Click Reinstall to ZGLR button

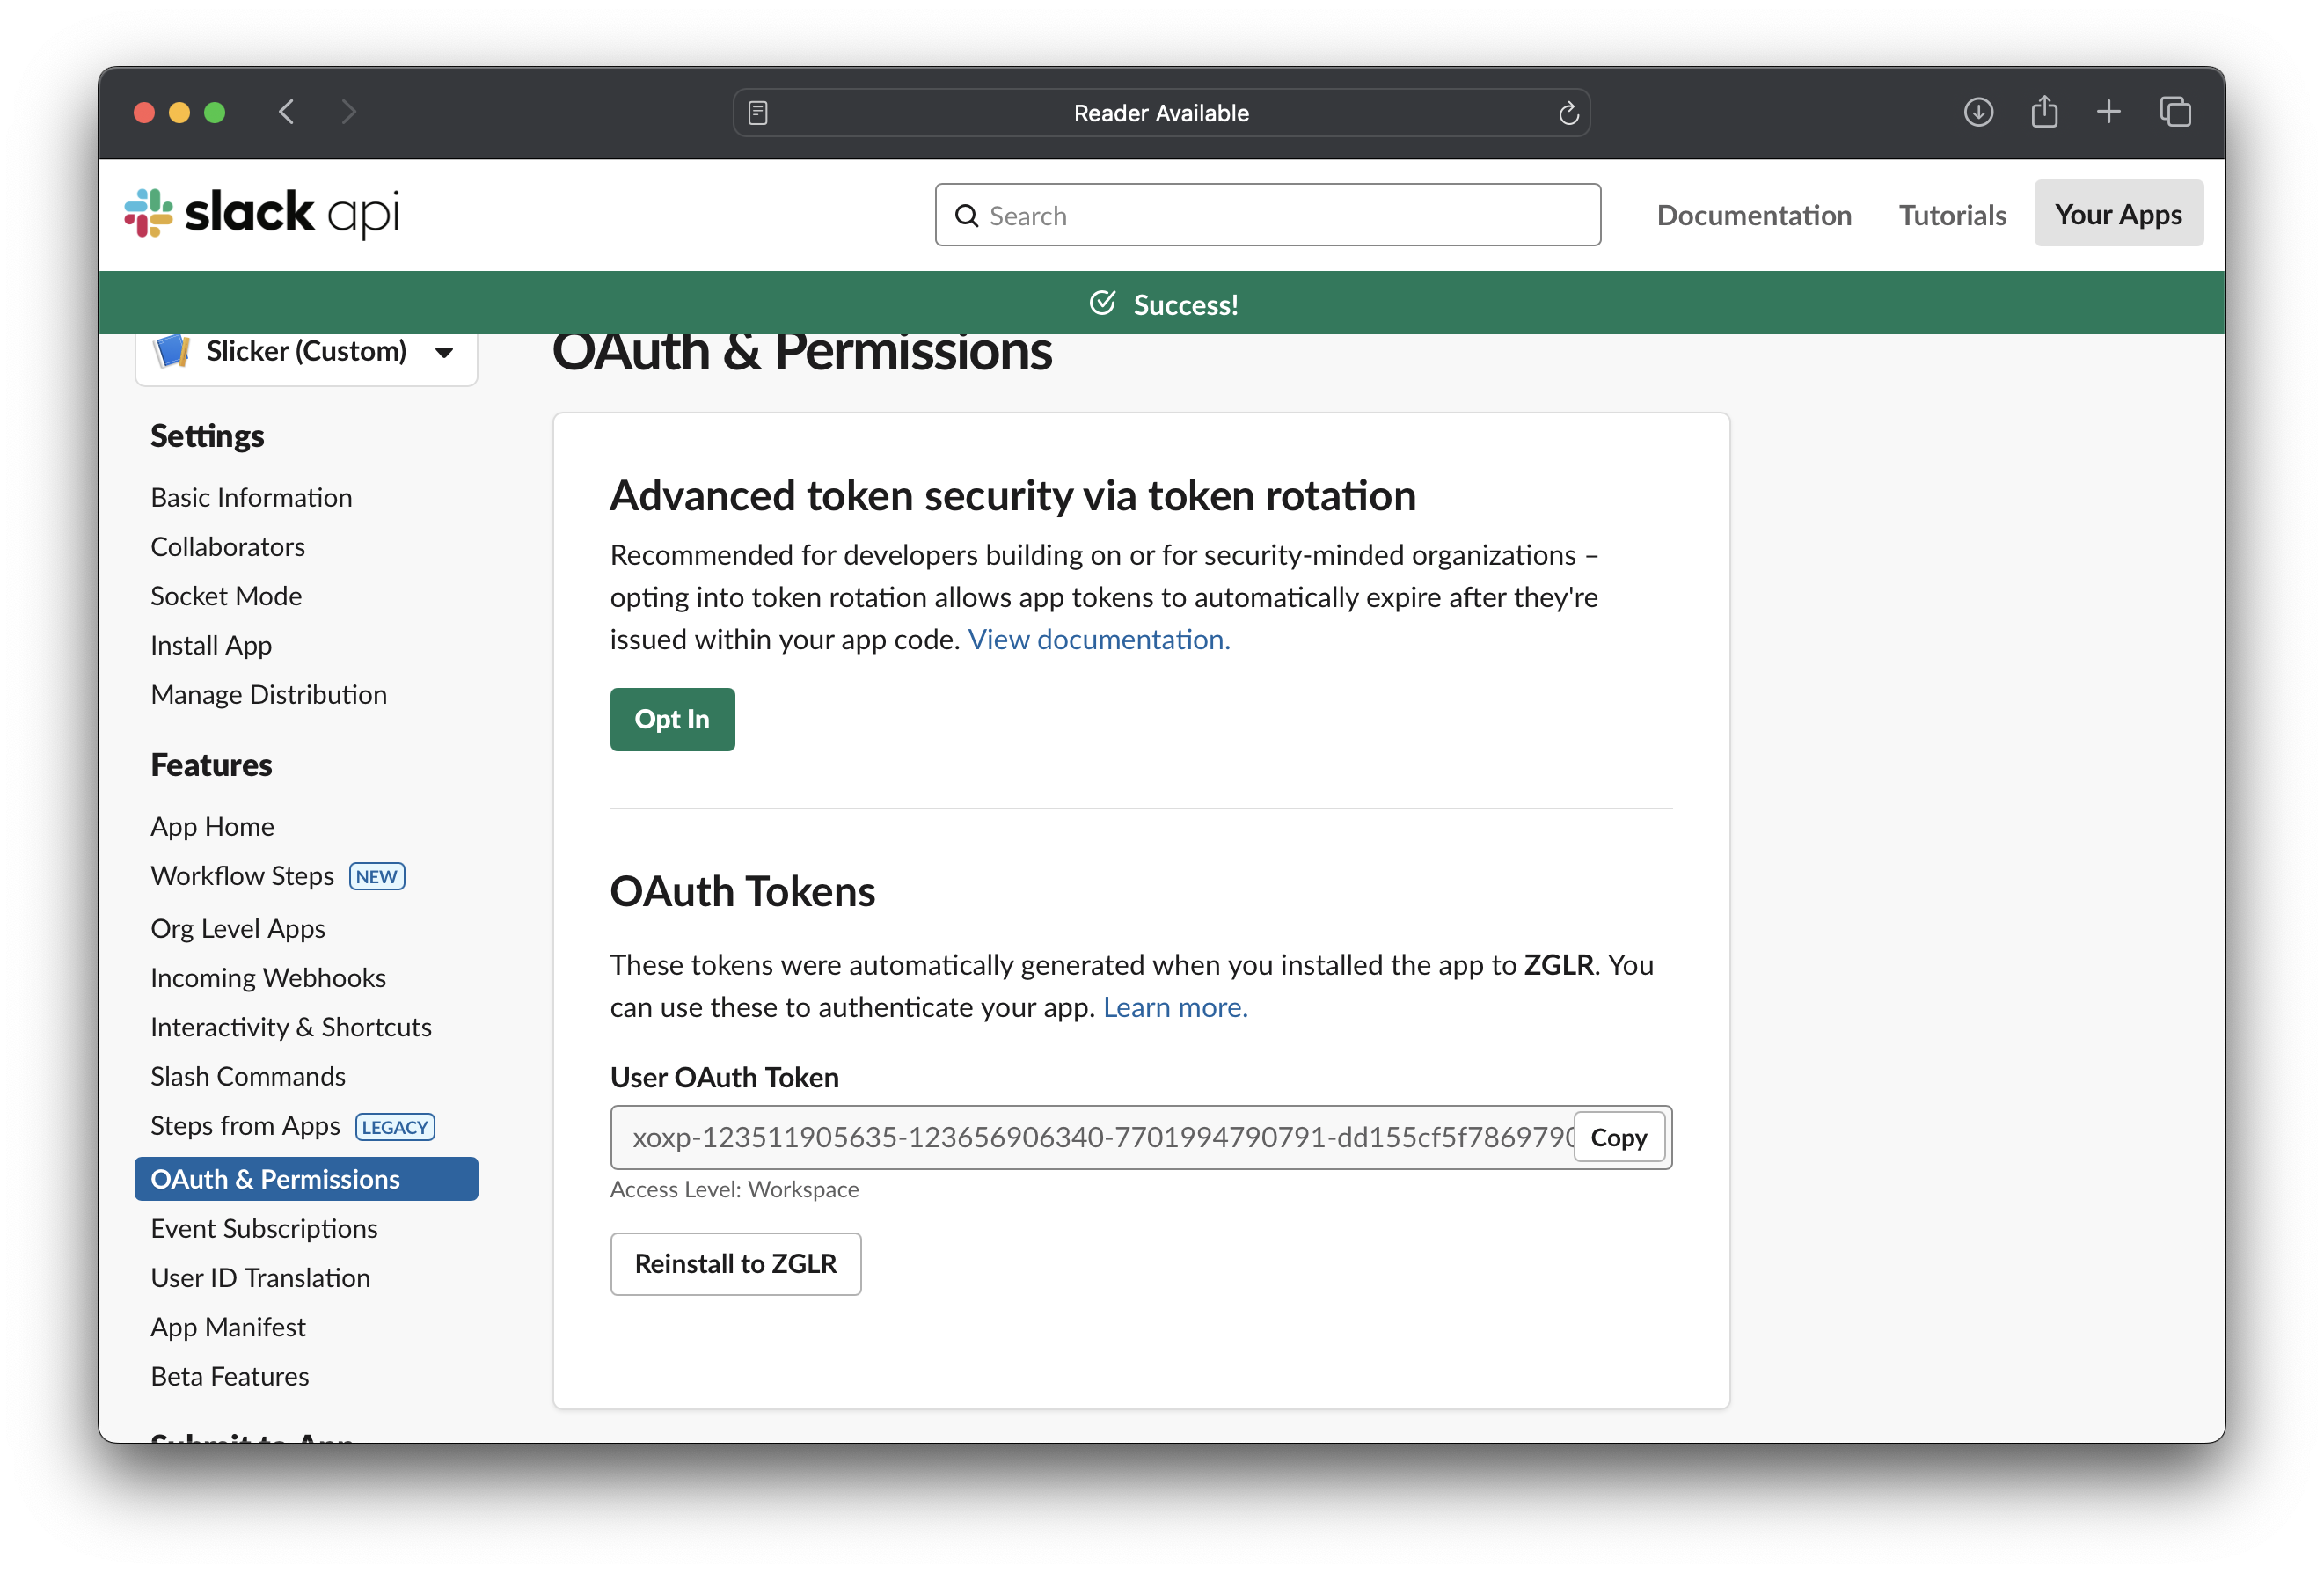click(x=735, y=1264)
